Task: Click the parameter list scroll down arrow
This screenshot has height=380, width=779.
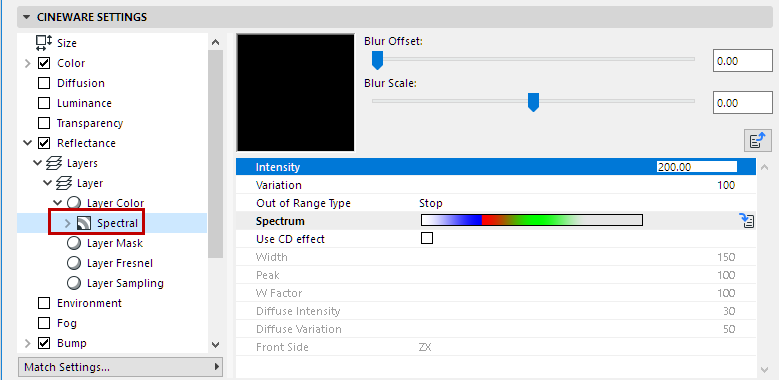Action: [x=765, y=369]
